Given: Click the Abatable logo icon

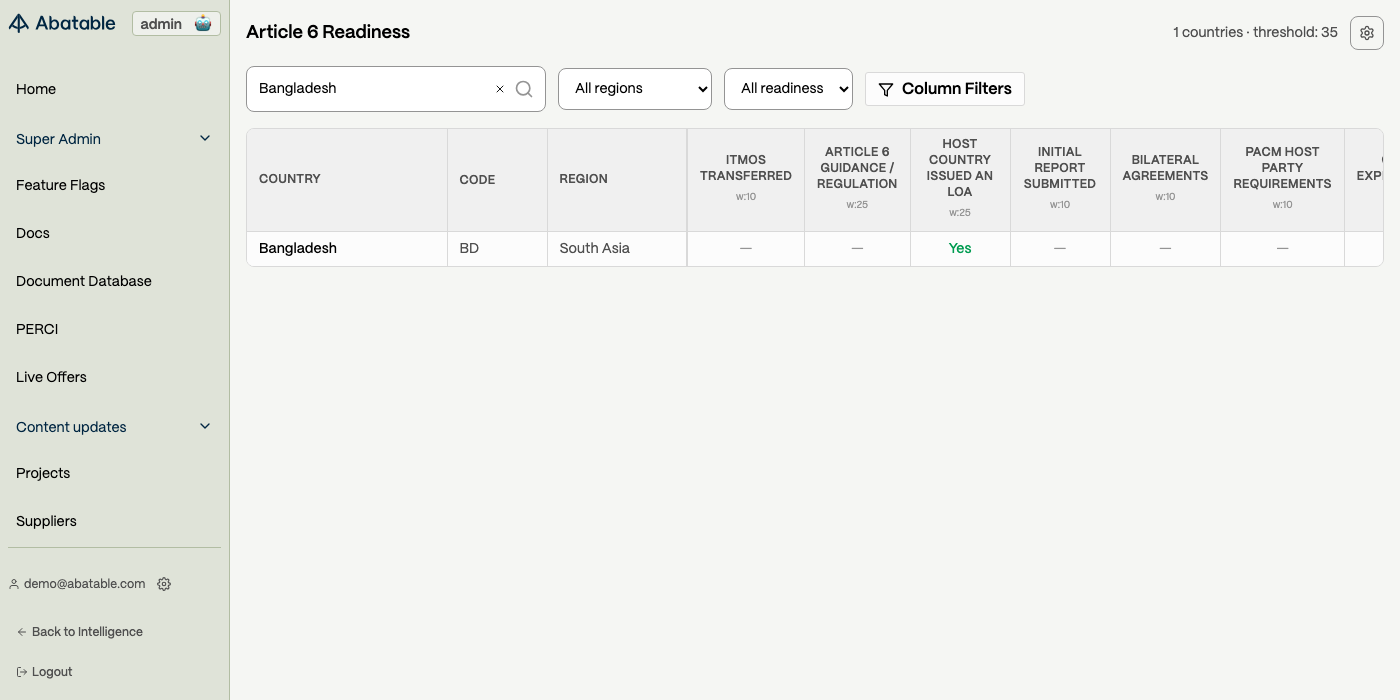Looking at the screenshot, I should 19,24.
